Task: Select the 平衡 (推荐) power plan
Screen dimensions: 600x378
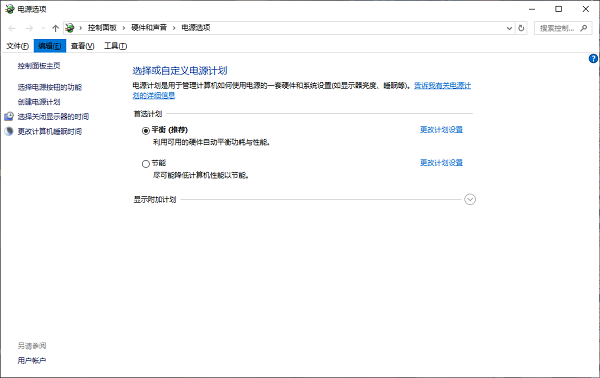Action: 146,130
